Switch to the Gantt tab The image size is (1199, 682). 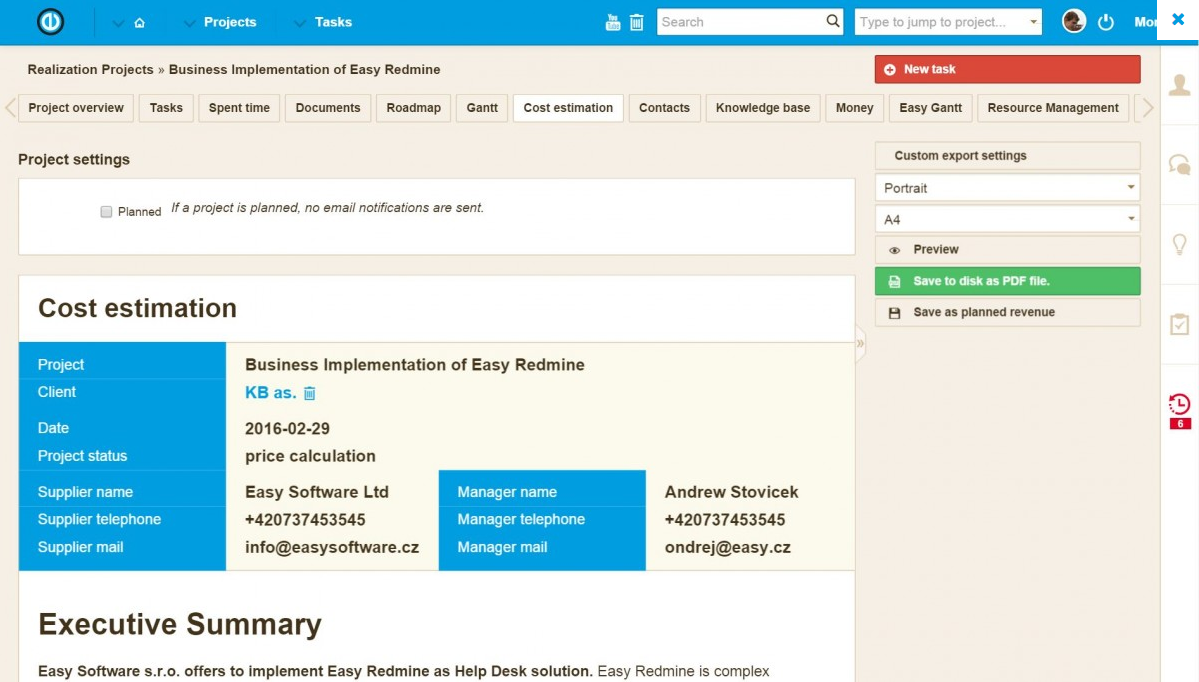click(482, 108)
